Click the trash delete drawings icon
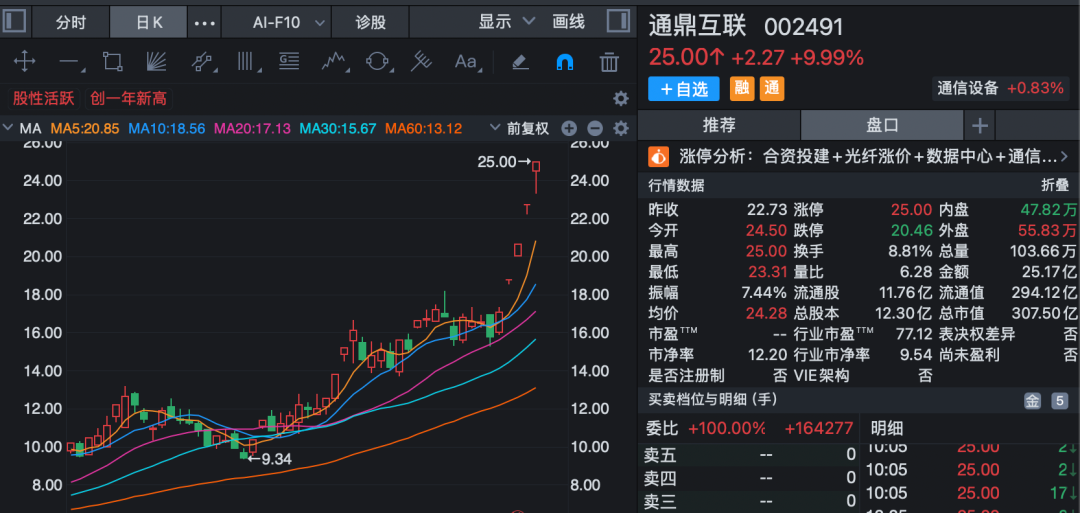This screenshot has width=1080, height=513. click(x=609, y=62)
